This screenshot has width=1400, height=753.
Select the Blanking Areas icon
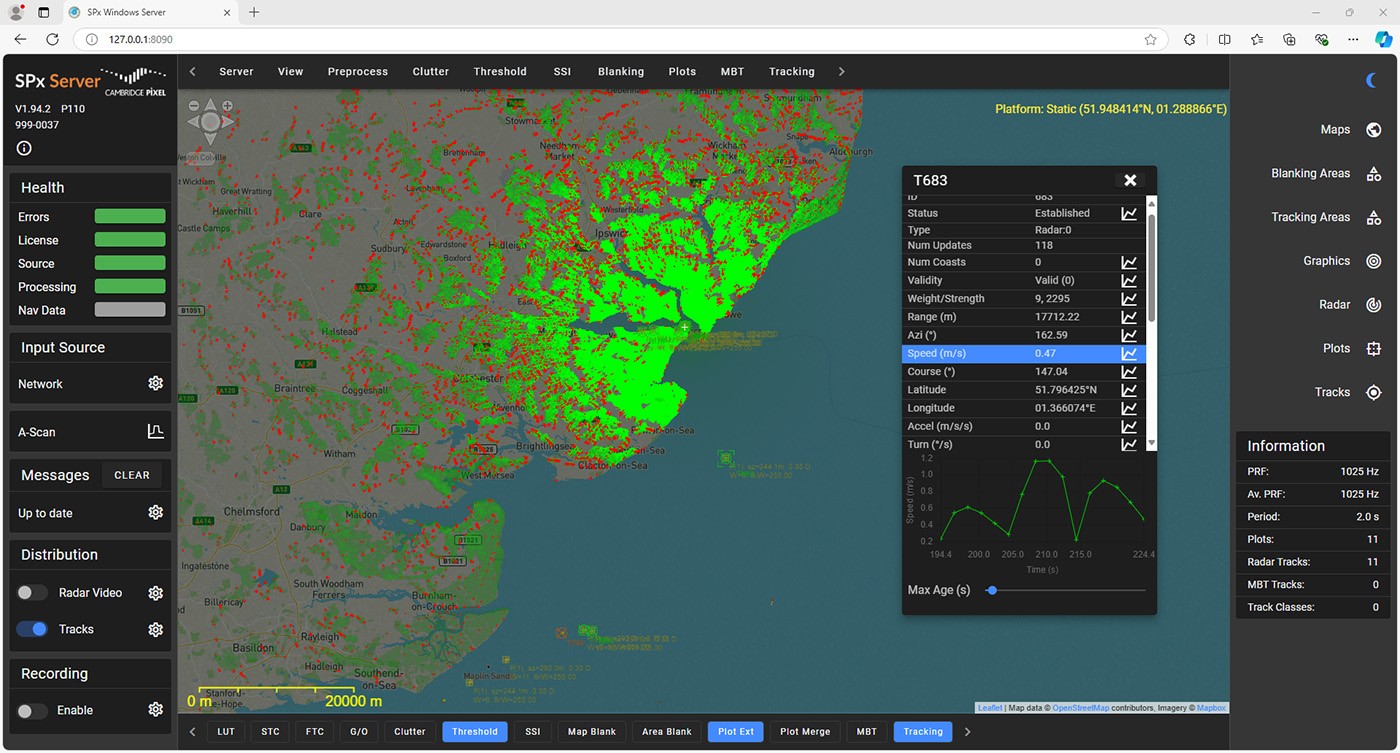pos(1373,173)
